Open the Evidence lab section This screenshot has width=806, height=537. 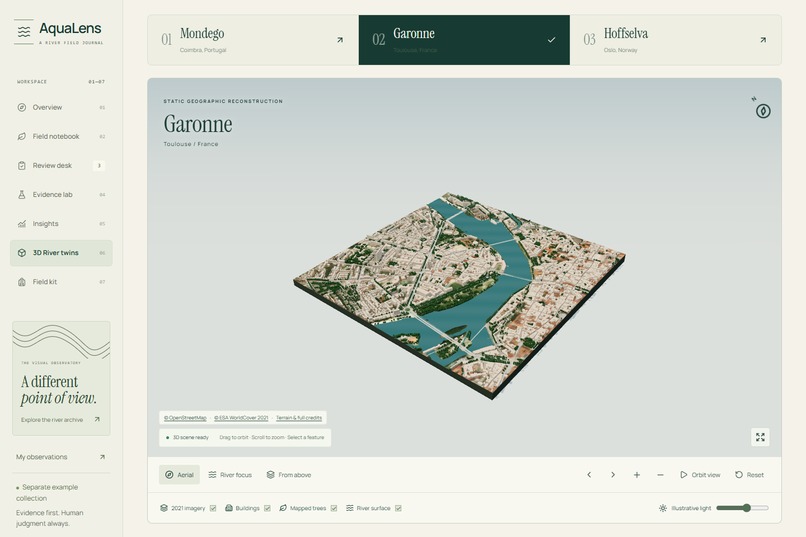61,195
